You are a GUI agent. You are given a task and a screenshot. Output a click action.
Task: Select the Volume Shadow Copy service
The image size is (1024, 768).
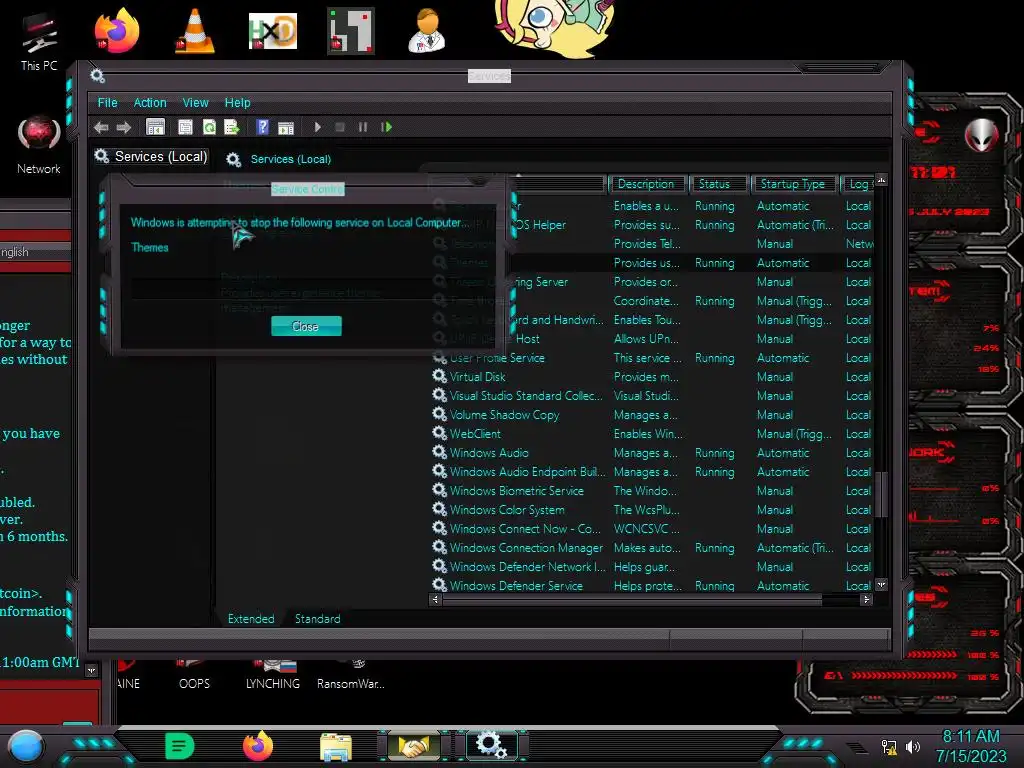(653, 415)
